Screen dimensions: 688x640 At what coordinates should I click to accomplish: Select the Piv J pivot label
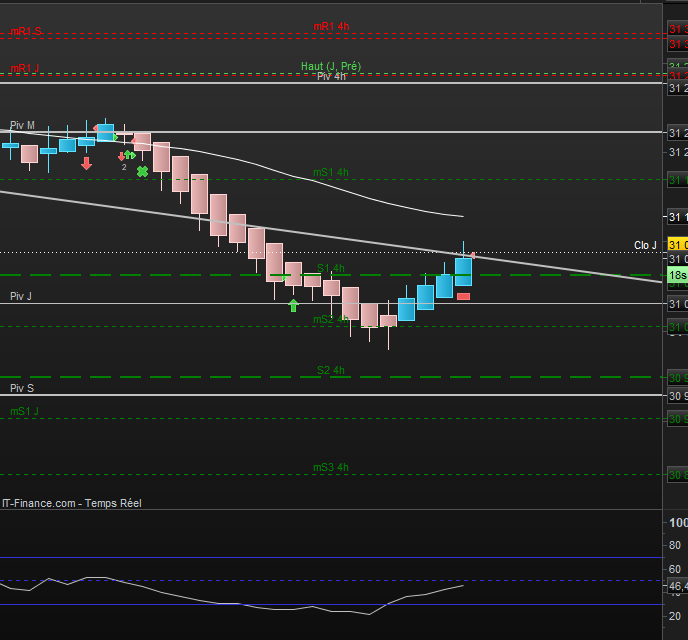tap(21, 296)
